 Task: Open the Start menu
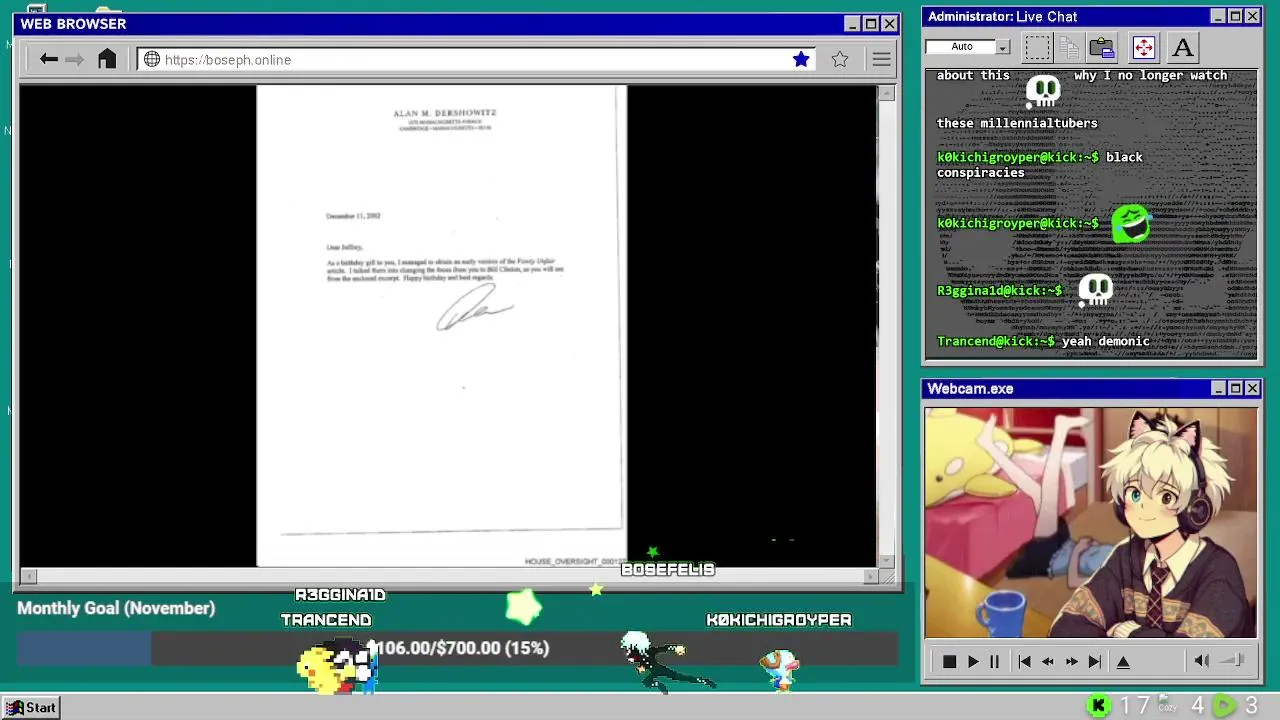click(31, 707)
